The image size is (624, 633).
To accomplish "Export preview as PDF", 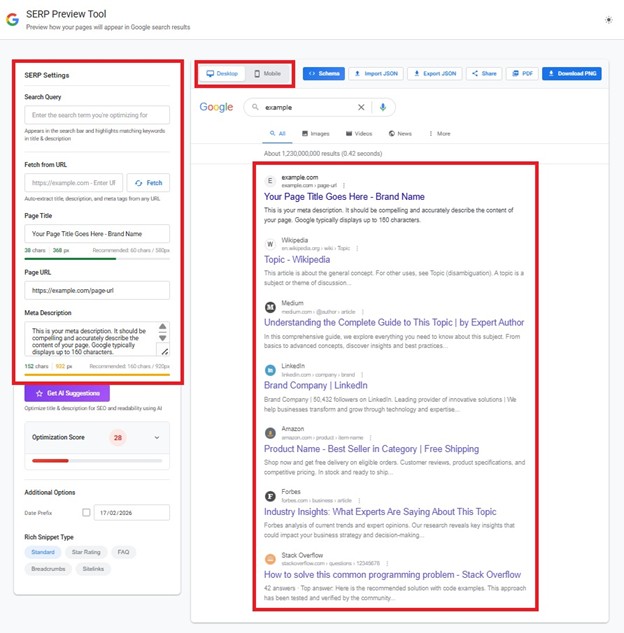I will [523, 74].
